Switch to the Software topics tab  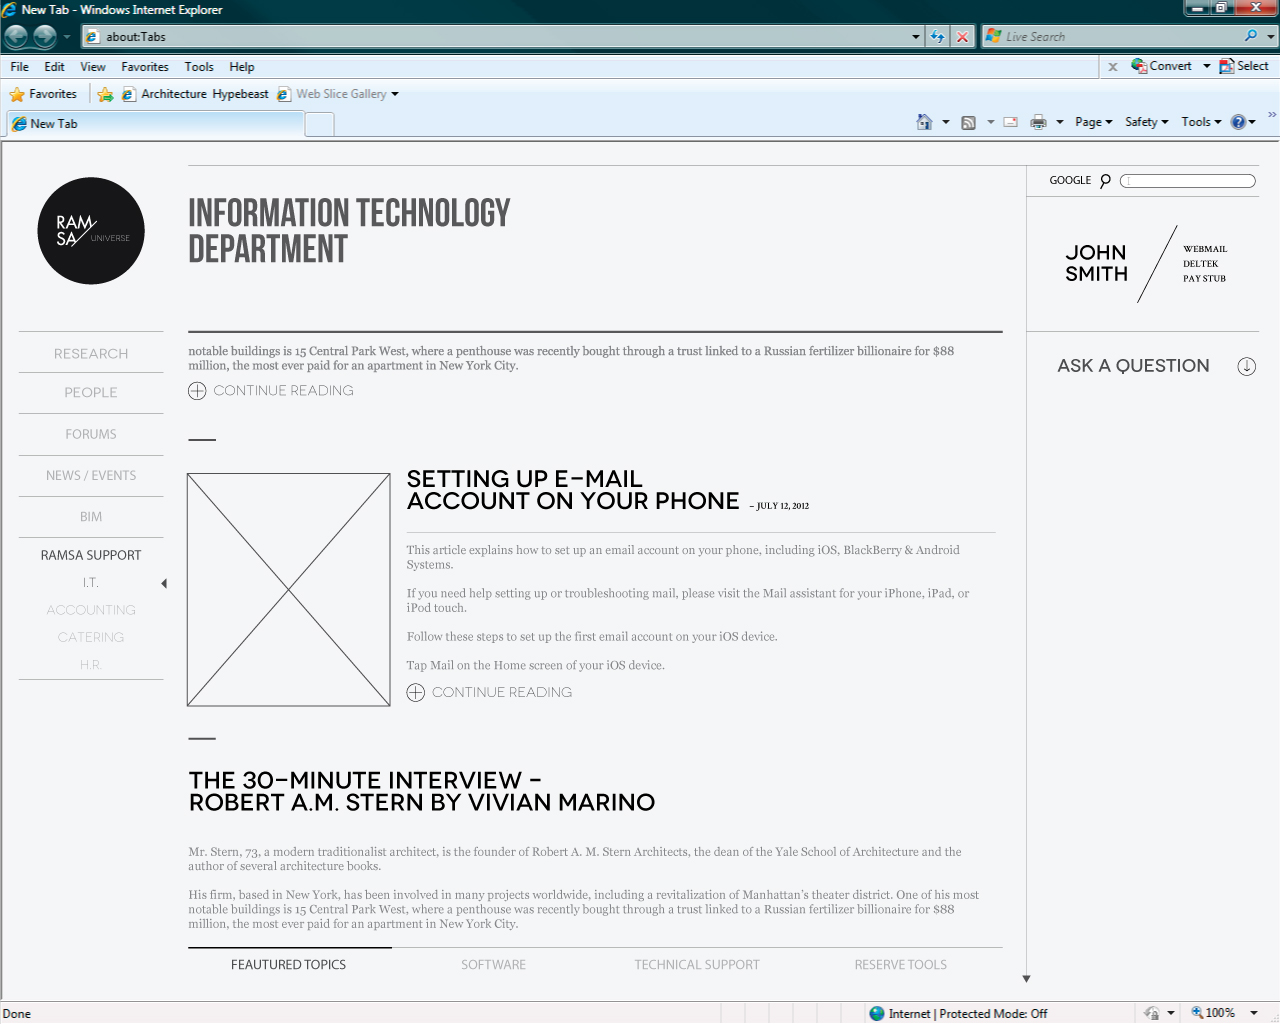point(493,965)
